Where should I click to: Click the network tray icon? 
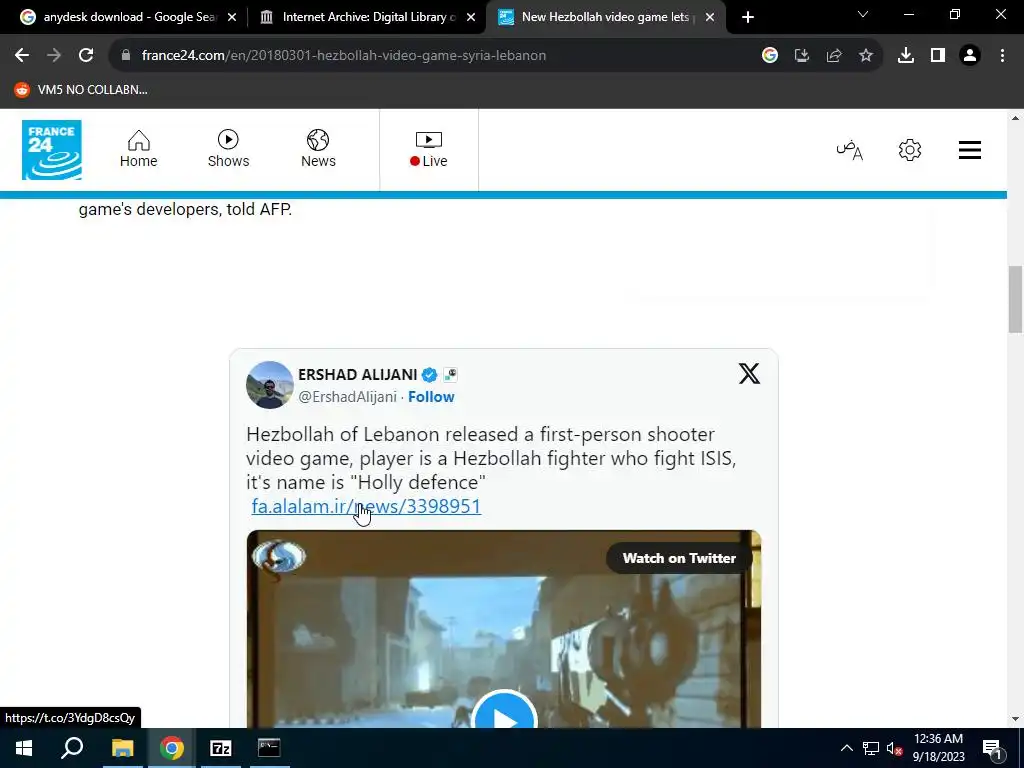click(871, 748)
